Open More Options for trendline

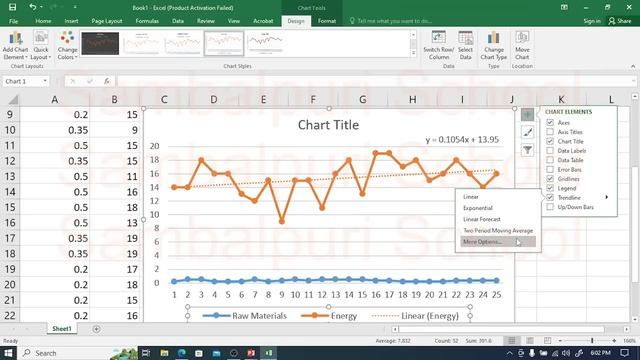pos(498,242)
